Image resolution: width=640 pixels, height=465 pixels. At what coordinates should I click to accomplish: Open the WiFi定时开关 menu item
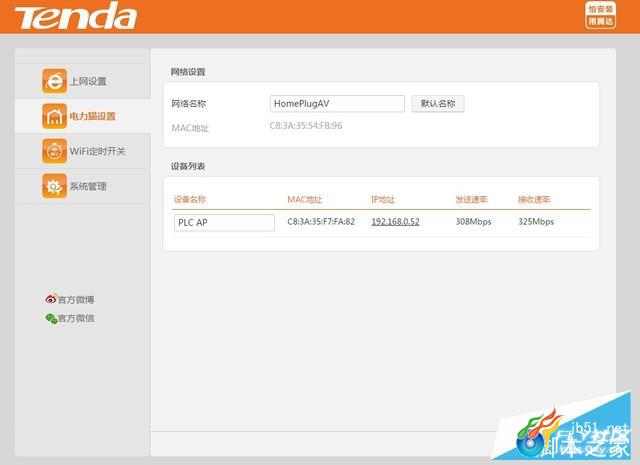point(82,151)
